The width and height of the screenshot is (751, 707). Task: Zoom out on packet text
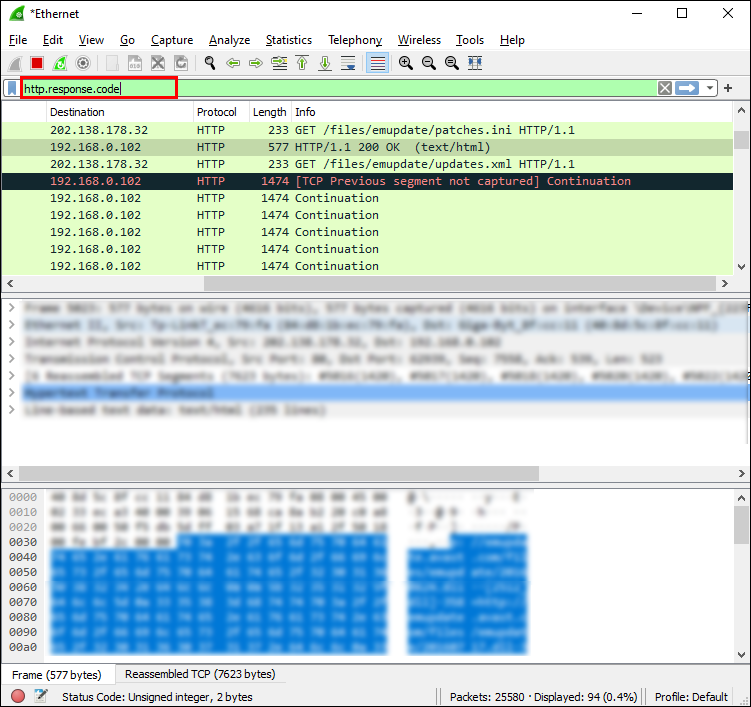pos(429,63)
